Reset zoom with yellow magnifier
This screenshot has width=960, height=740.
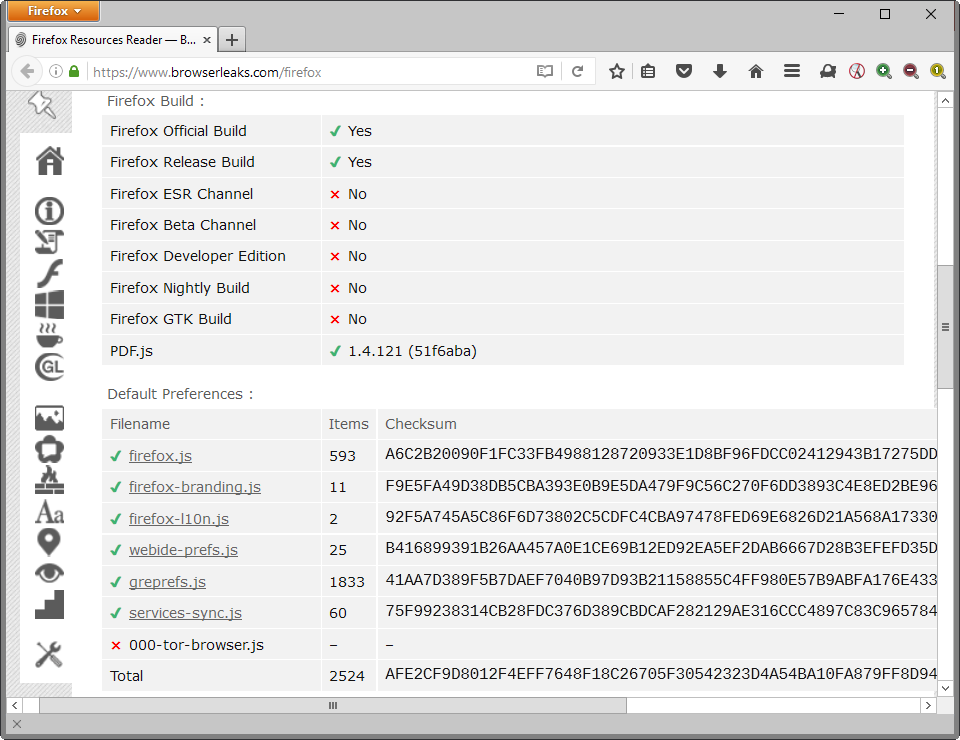937,72
